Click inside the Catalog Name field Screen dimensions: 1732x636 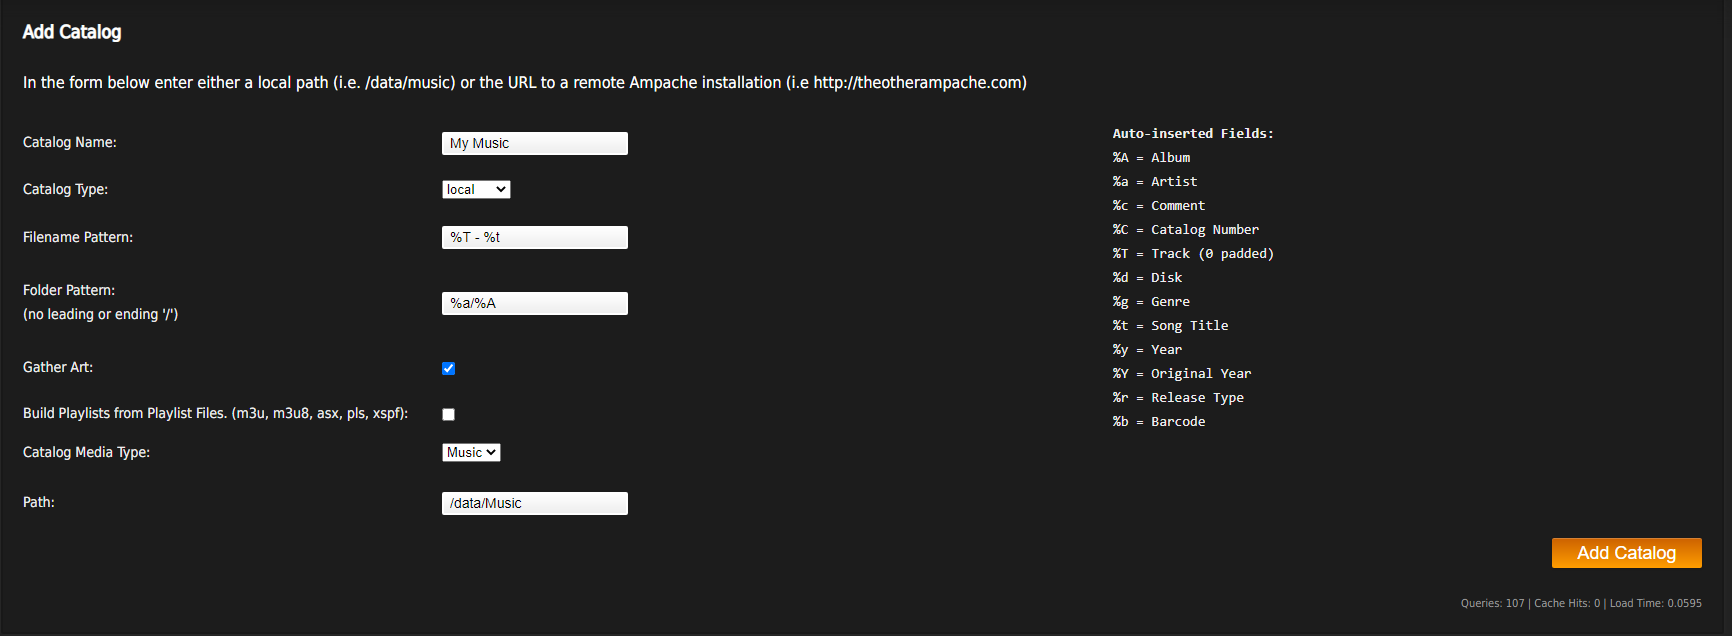tap(534, 143)
